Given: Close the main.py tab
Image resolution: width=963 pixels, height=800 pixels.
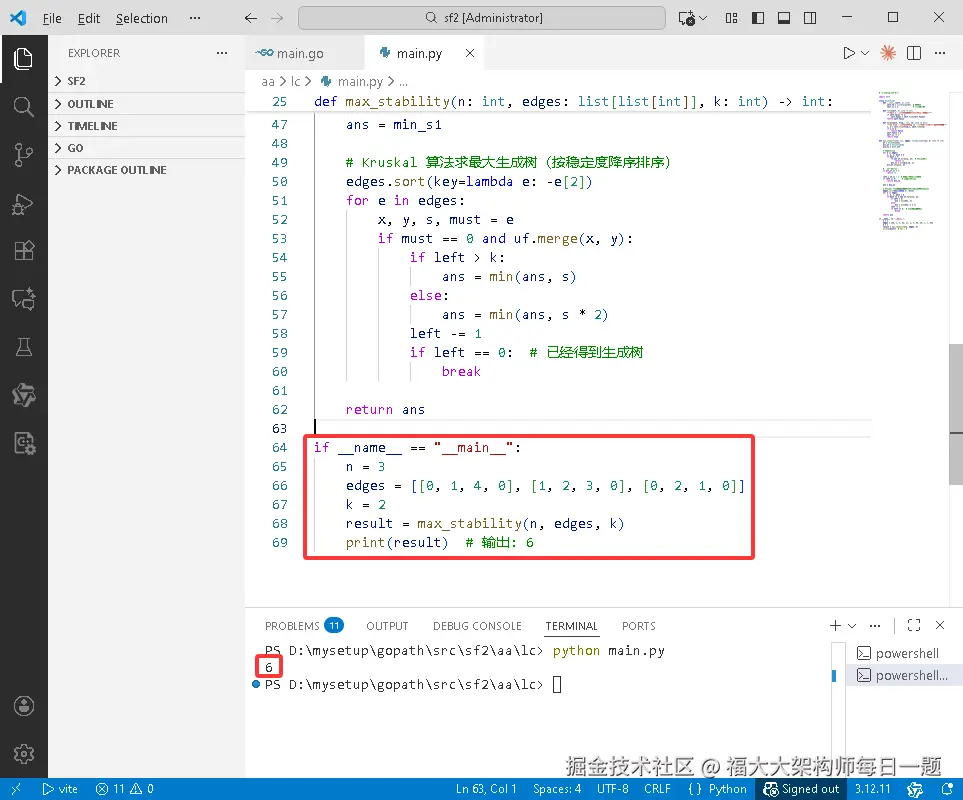Looking at the screenshot, I should click(470, 53).
